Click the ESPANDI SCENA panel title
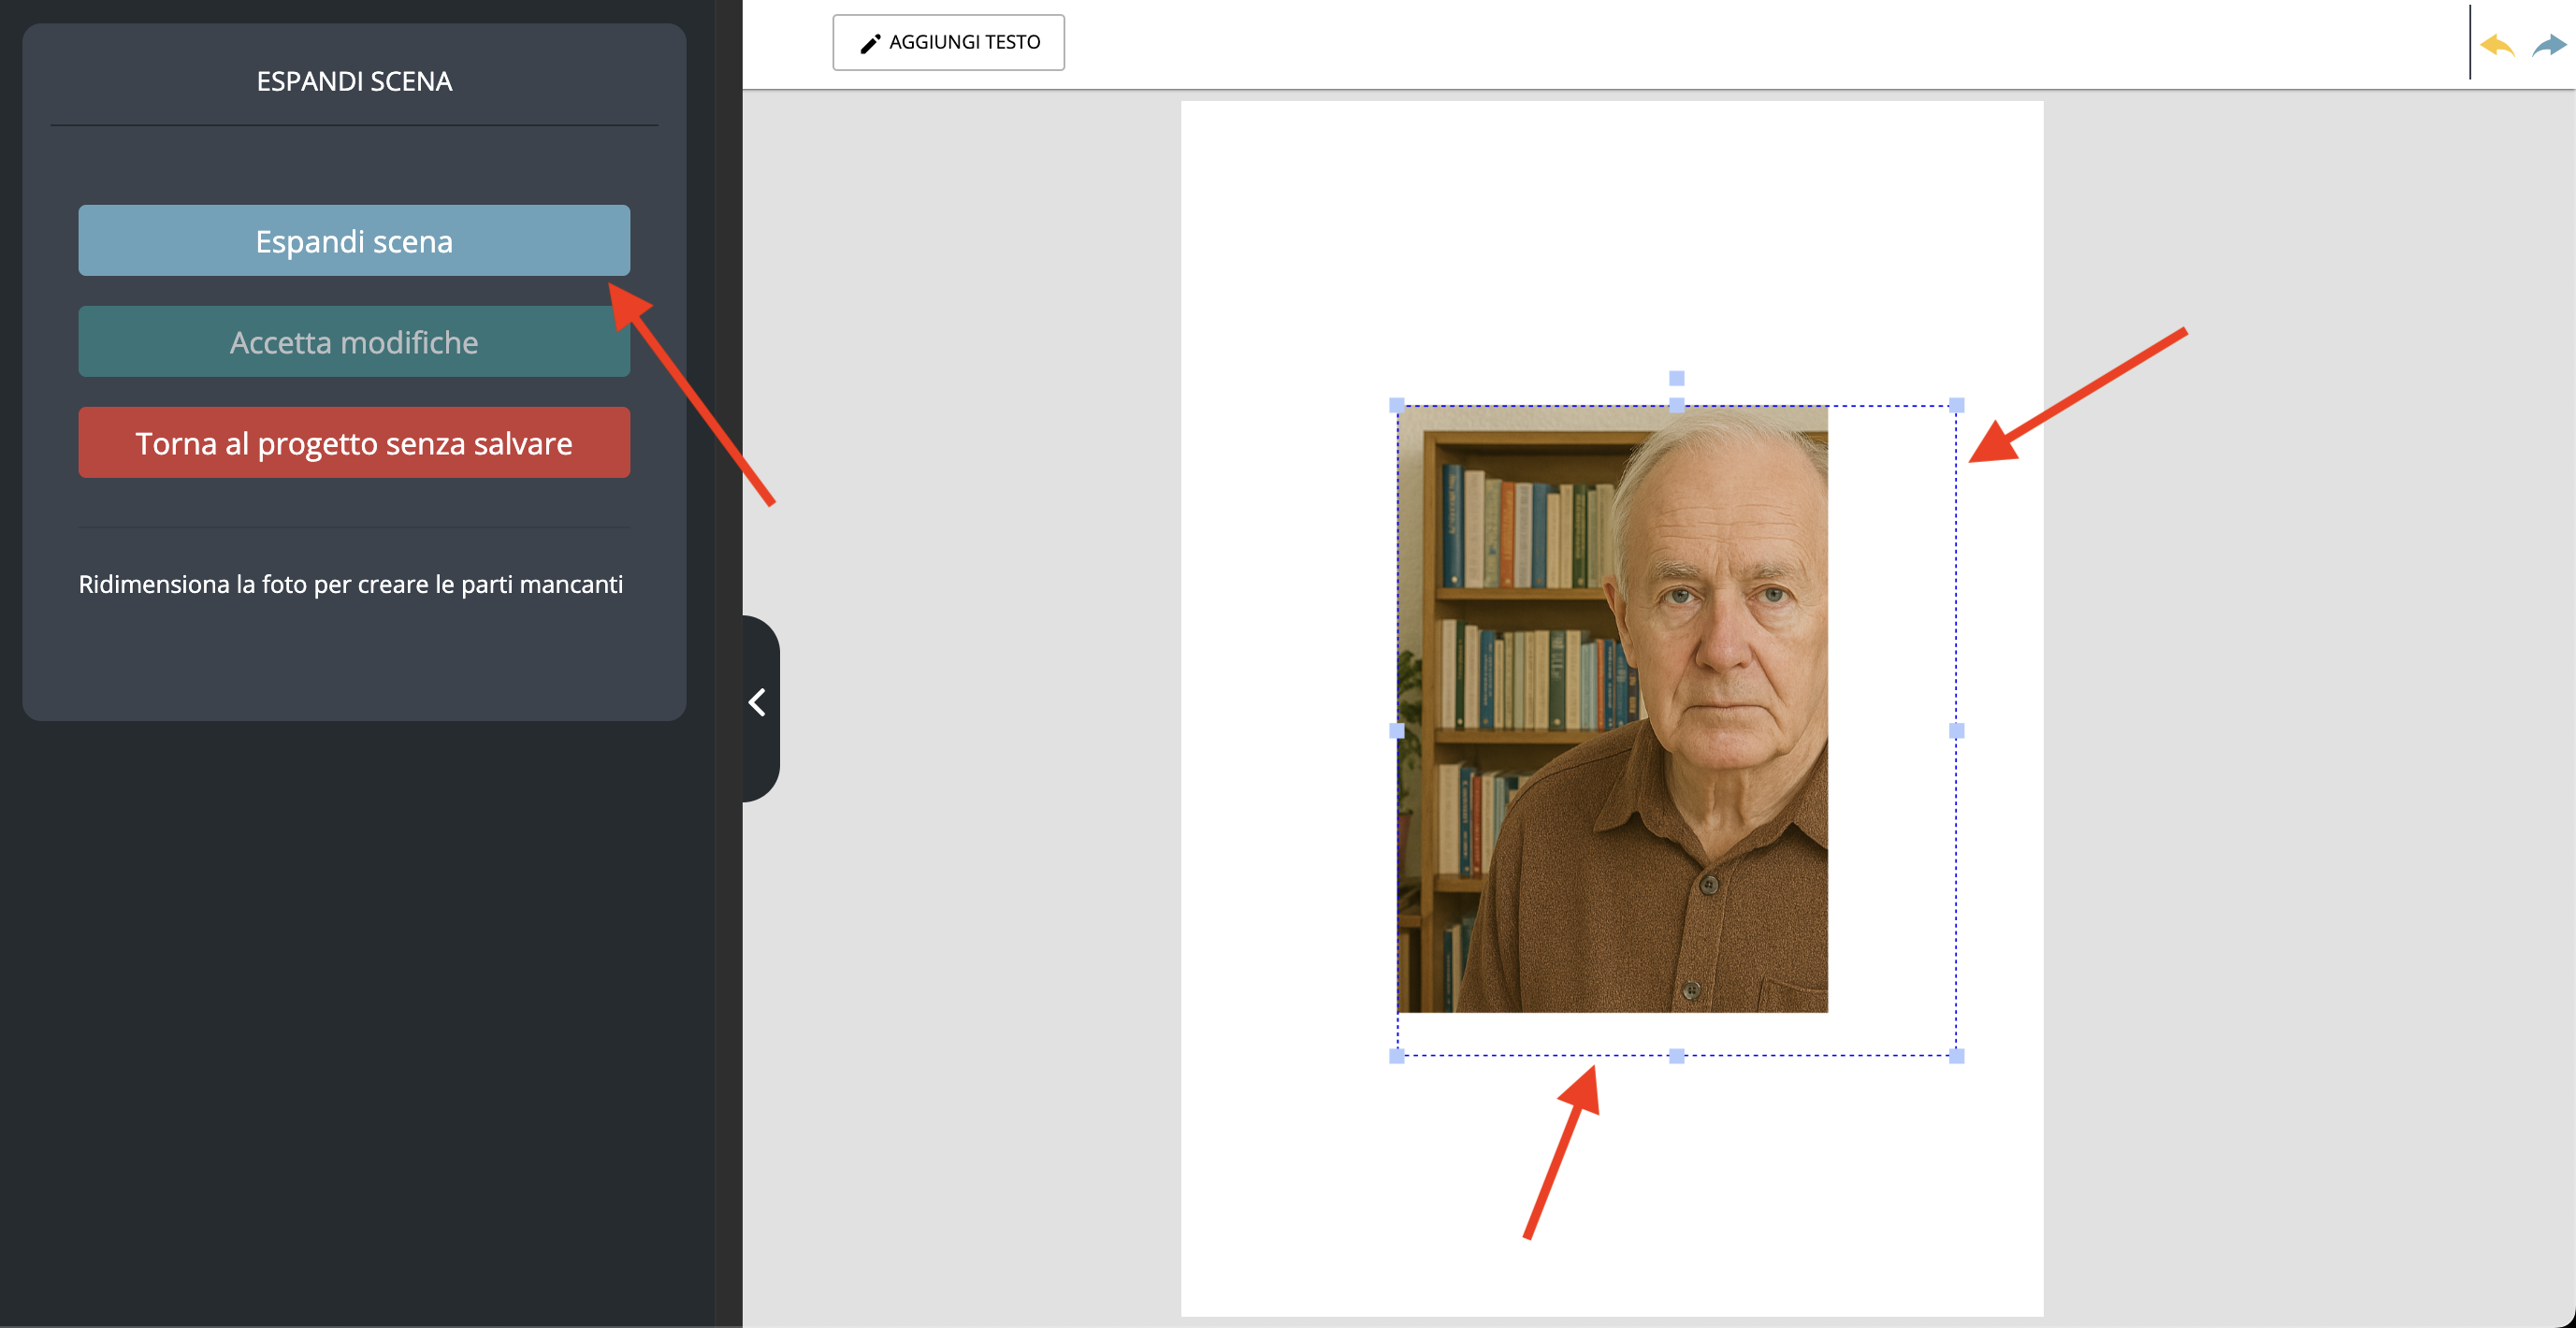Screen dimensions: 2576x1328 [x=354, y=81]
